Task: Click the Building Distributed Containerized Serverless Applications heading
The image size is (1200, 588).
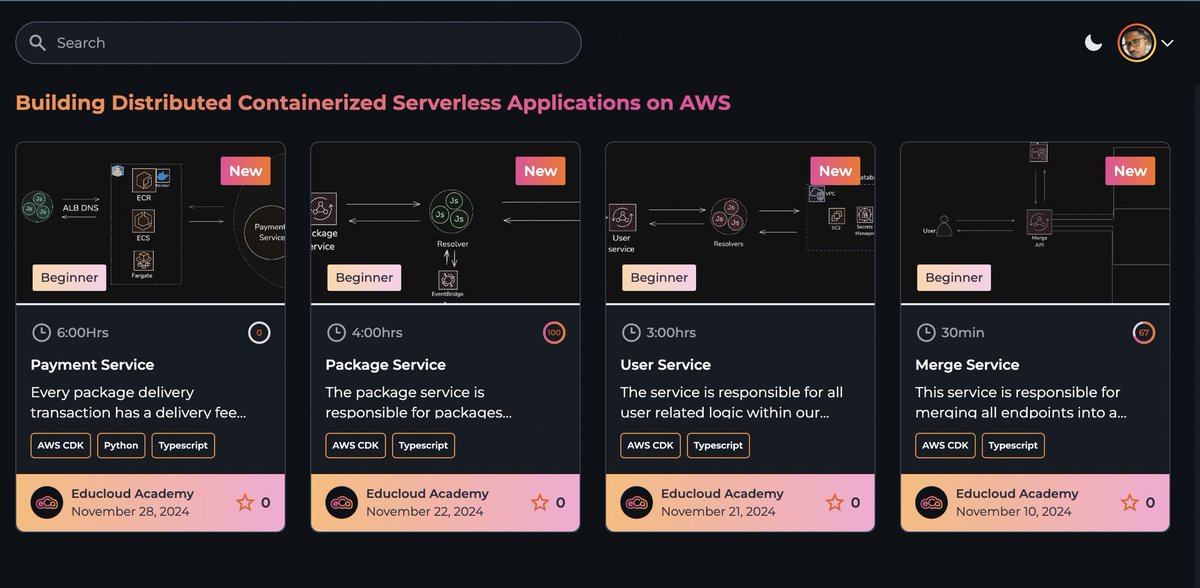Action: pos(373,102)
